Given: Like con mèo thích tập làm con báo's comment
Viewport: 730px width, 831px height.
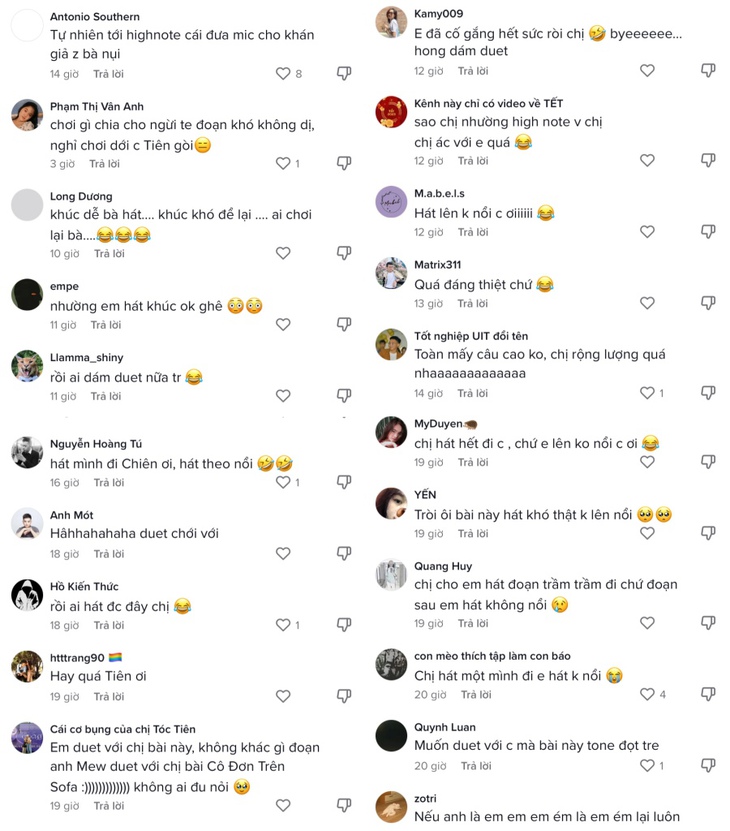Looking at the screenshot, I should coord(647,694).
